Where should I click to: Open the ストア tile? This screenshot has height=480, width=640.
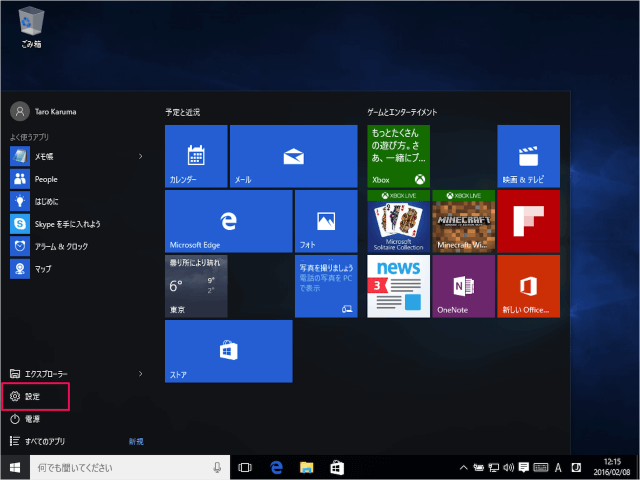click(229, 351)
